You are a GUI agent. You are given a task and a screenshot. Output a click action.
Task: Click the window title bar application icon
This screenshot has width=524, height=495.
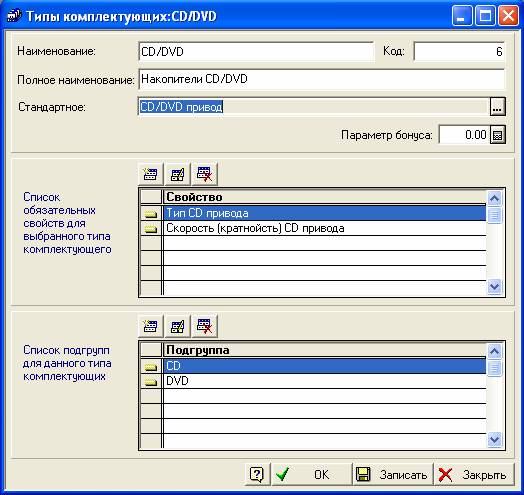click(x=14, y=16)
